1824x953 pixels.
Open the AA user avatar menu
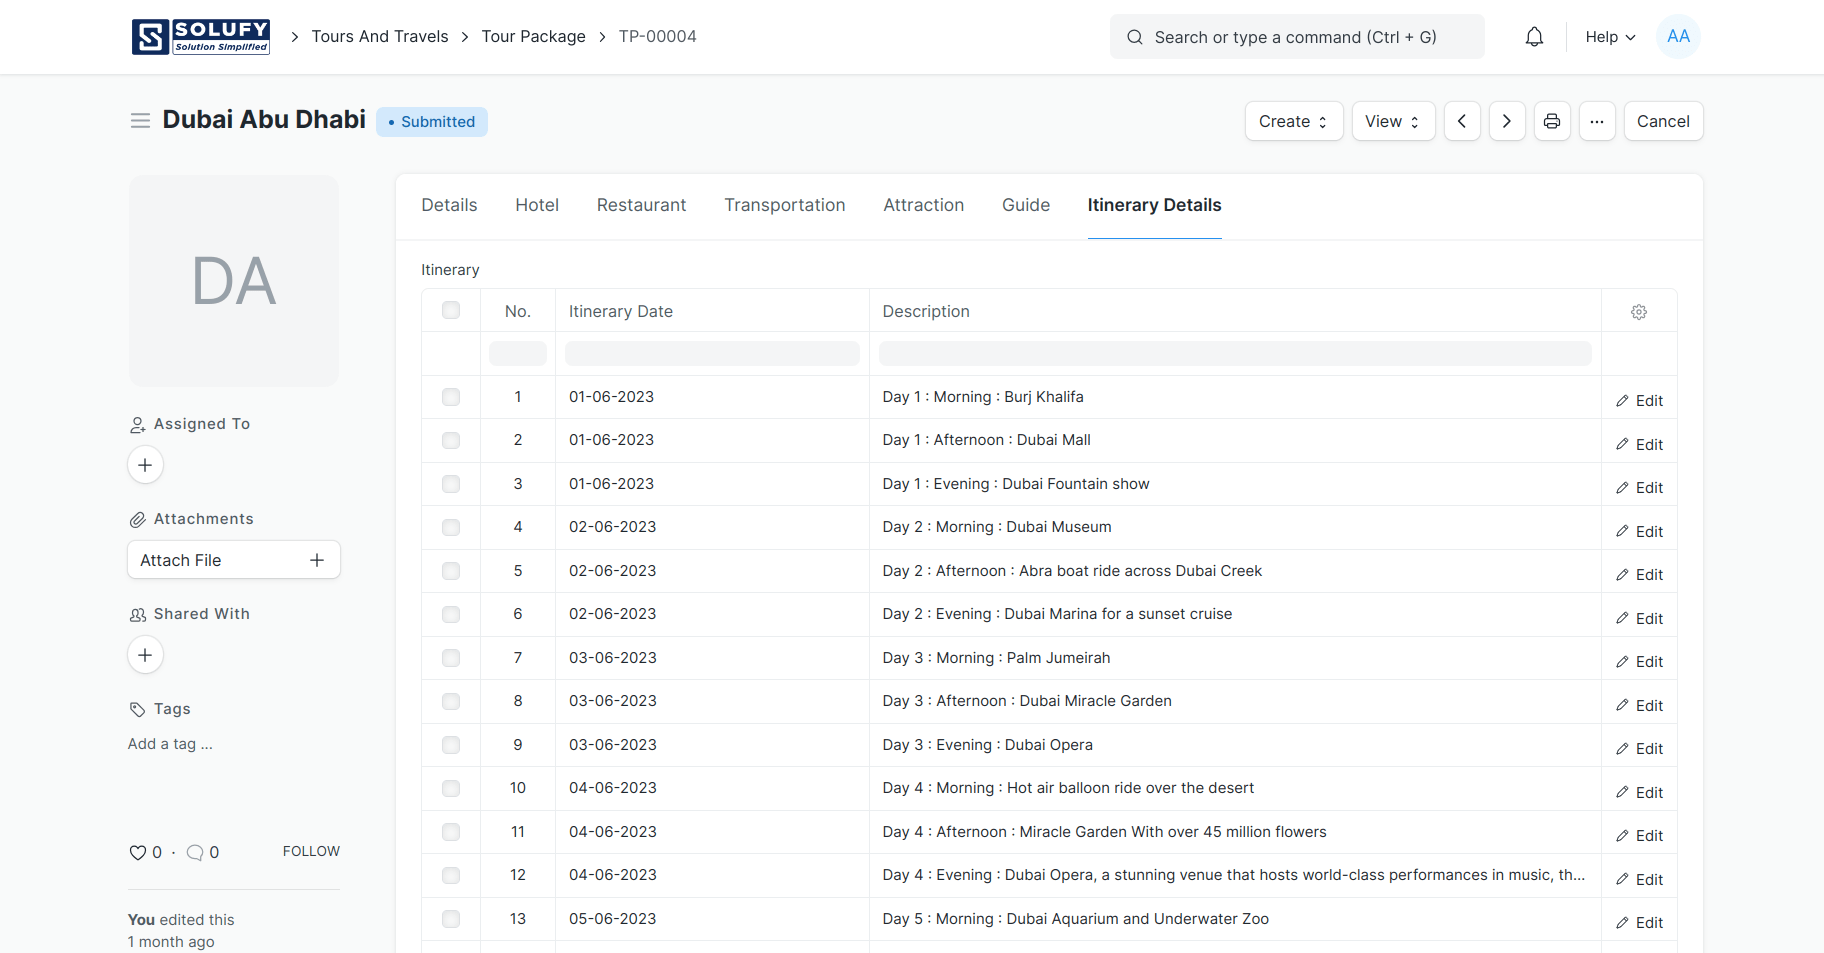(1678, 37)
